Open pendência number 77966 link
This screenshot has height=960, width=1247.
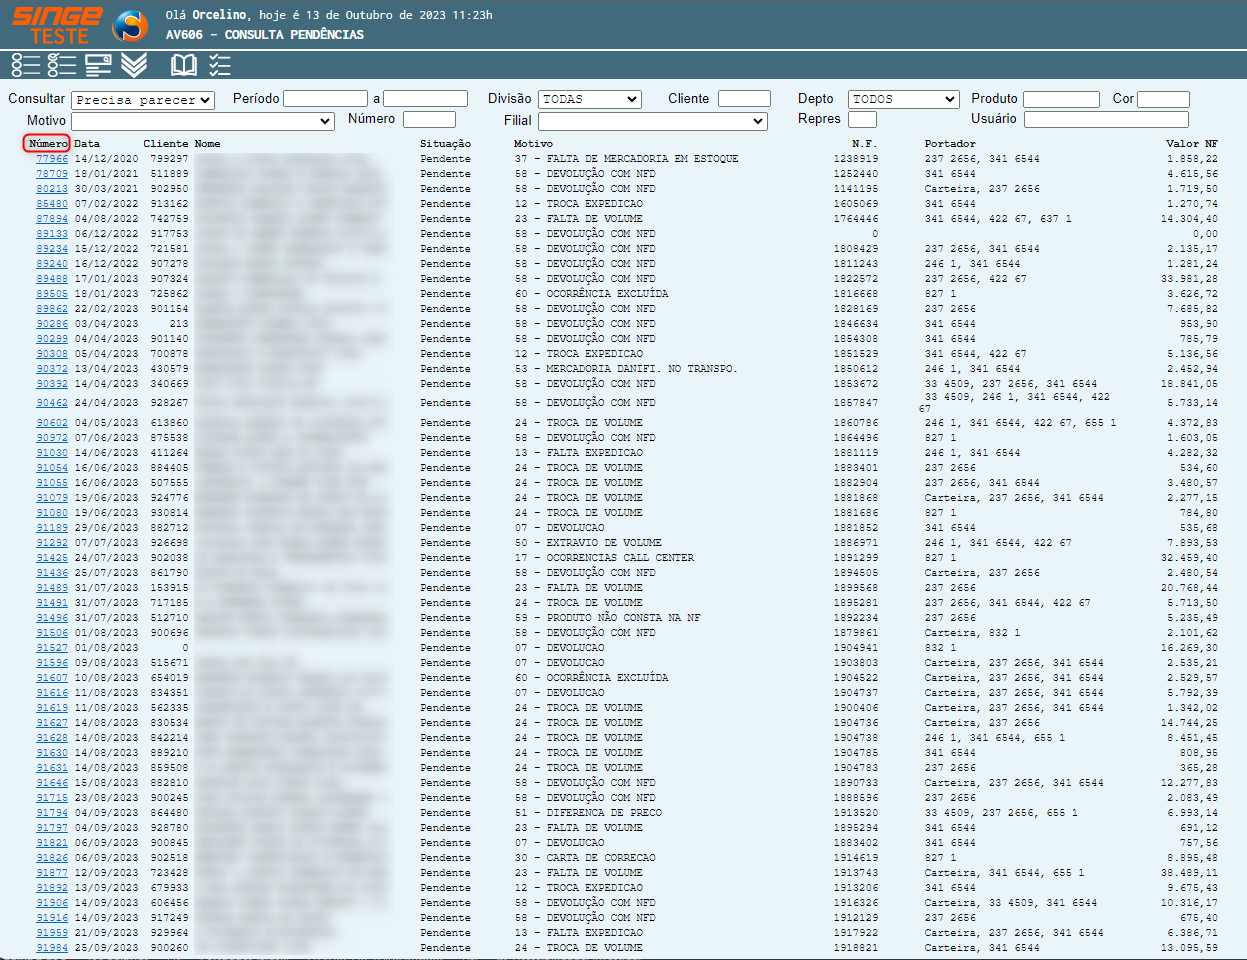[x=52, y=159]
